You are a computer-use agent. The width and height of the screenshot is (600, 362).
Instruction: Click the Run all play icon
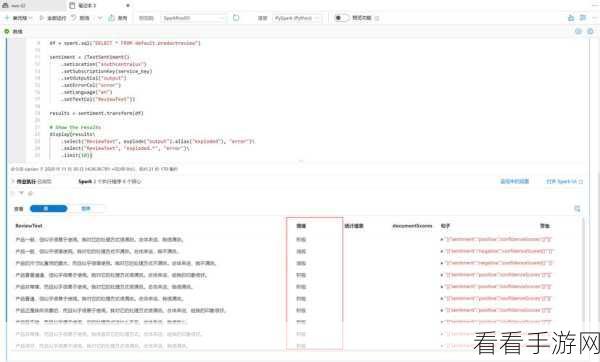coord(42,18)
